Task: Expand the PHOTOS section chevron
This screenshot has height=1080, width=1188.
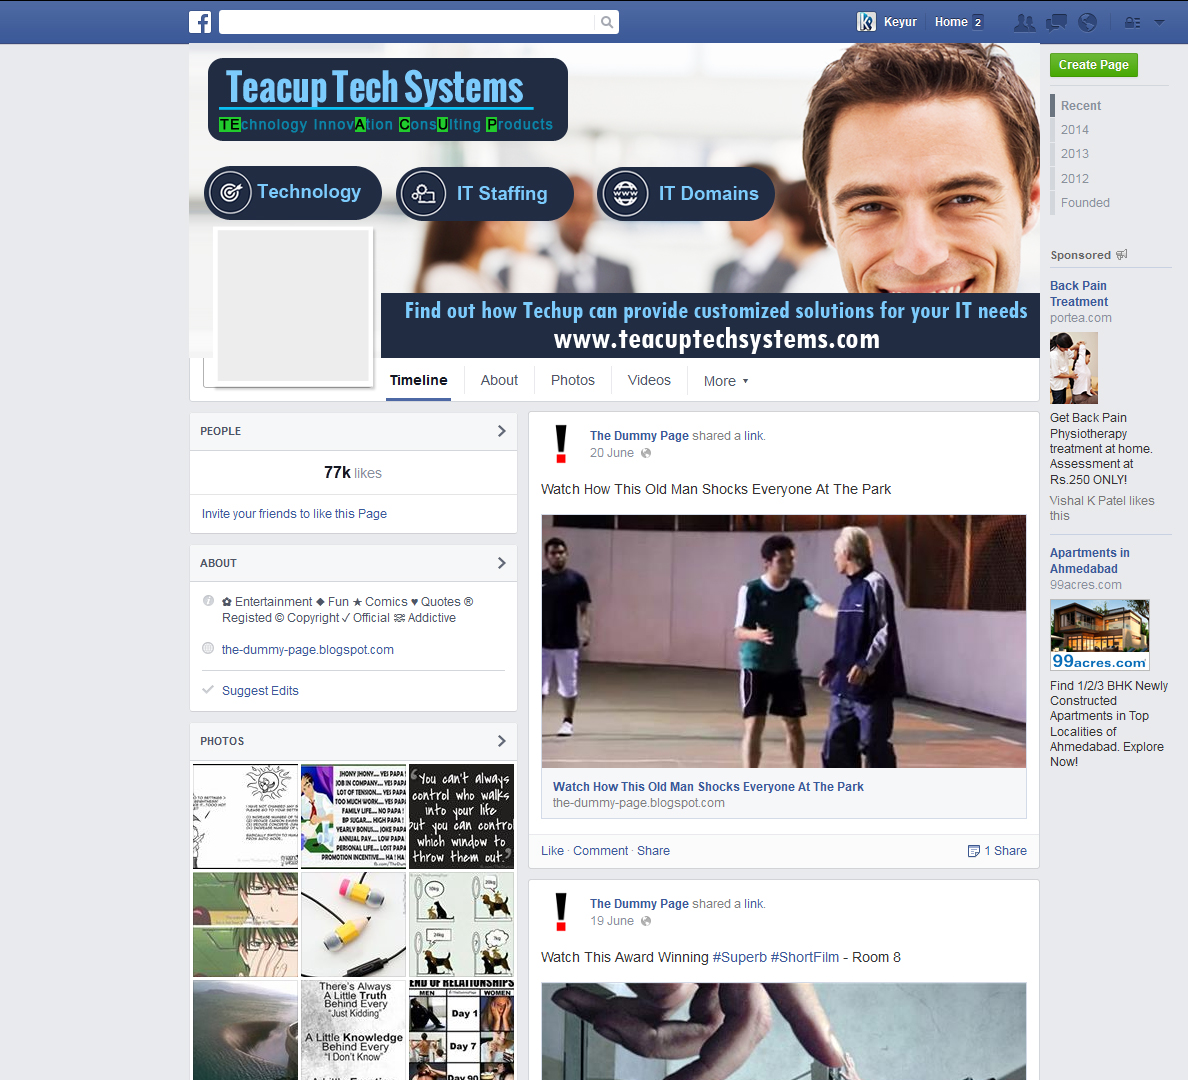Action: click(x=501, y=741)
